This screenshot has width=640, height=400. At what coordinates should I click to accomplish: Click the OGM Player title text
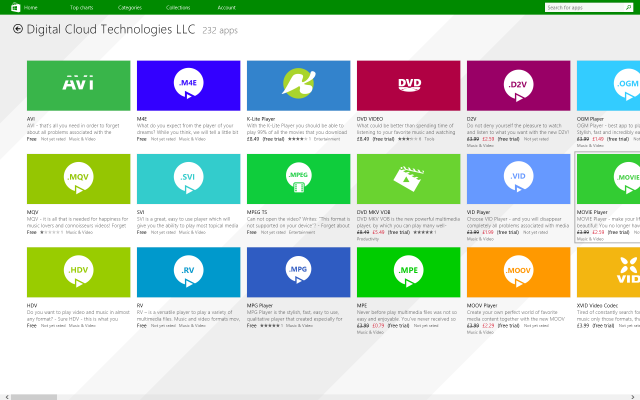click(x=590, y=119)
